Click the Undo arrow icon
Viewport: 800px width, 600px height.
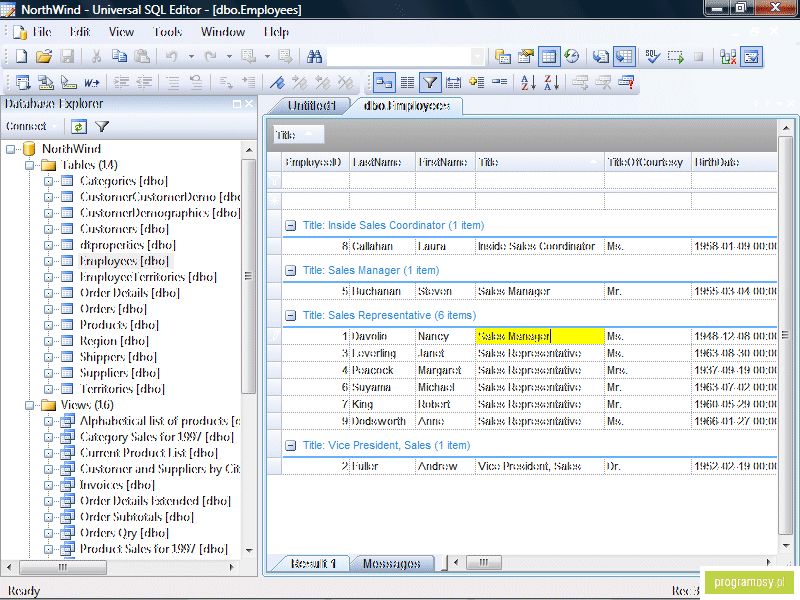click(172, 56)
